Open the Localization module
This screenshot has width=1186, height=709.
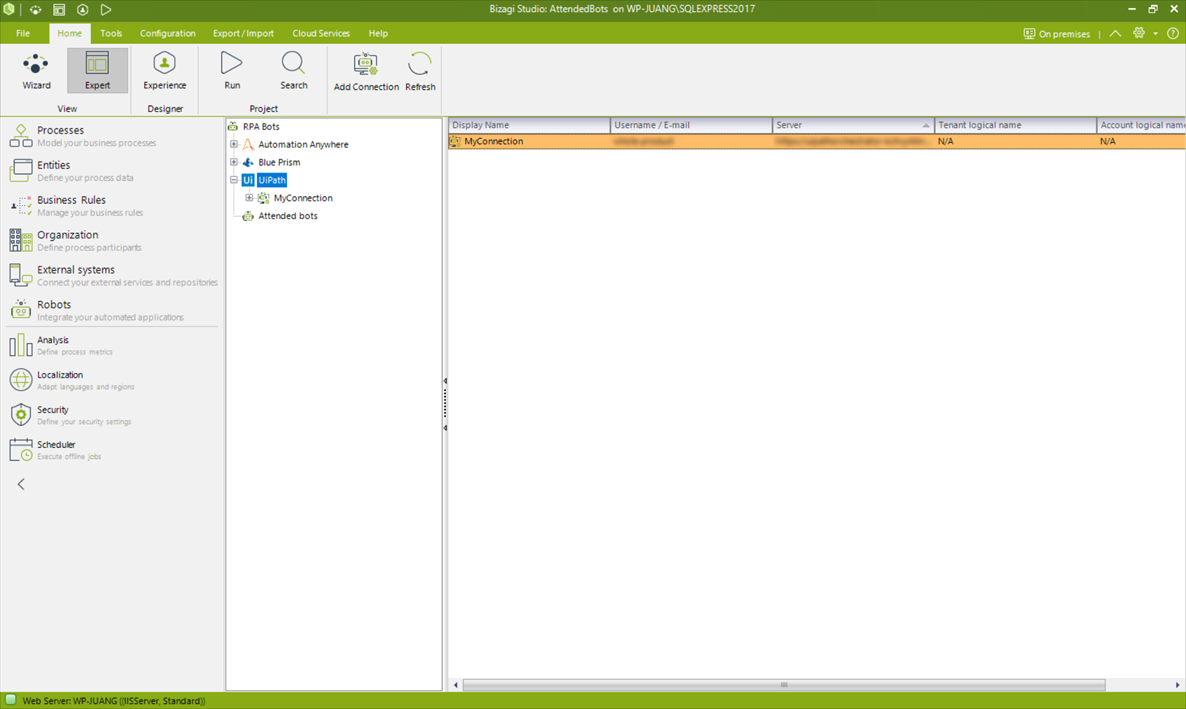[112, 380]
